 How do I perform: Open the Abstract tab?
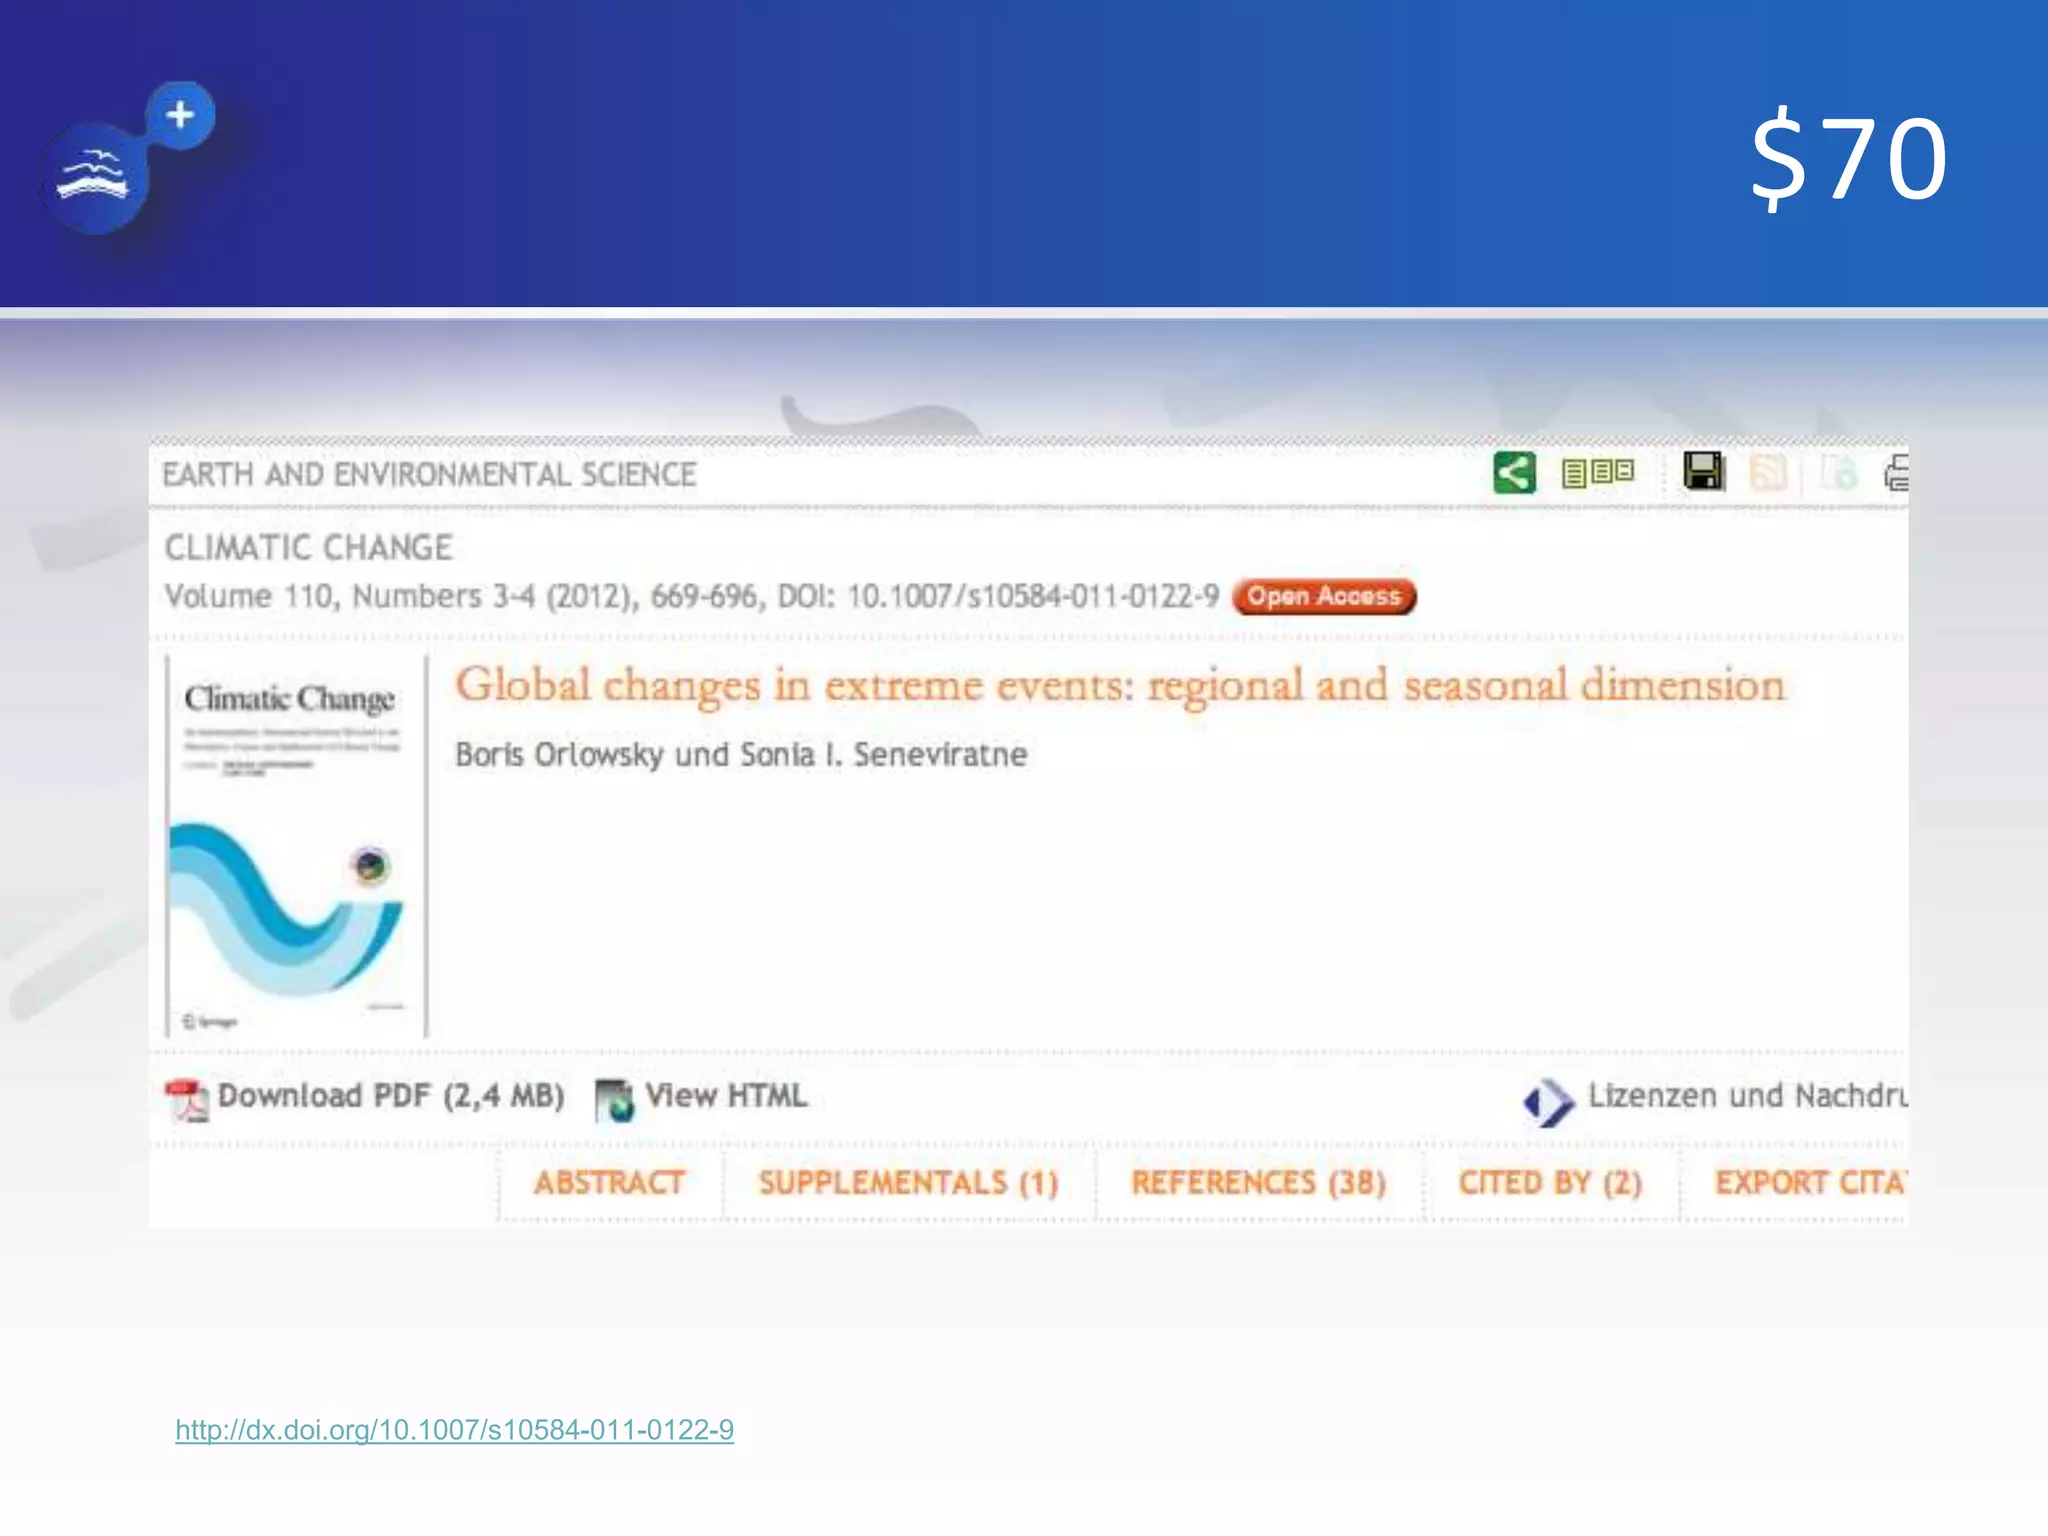(x=609, y=1183)
